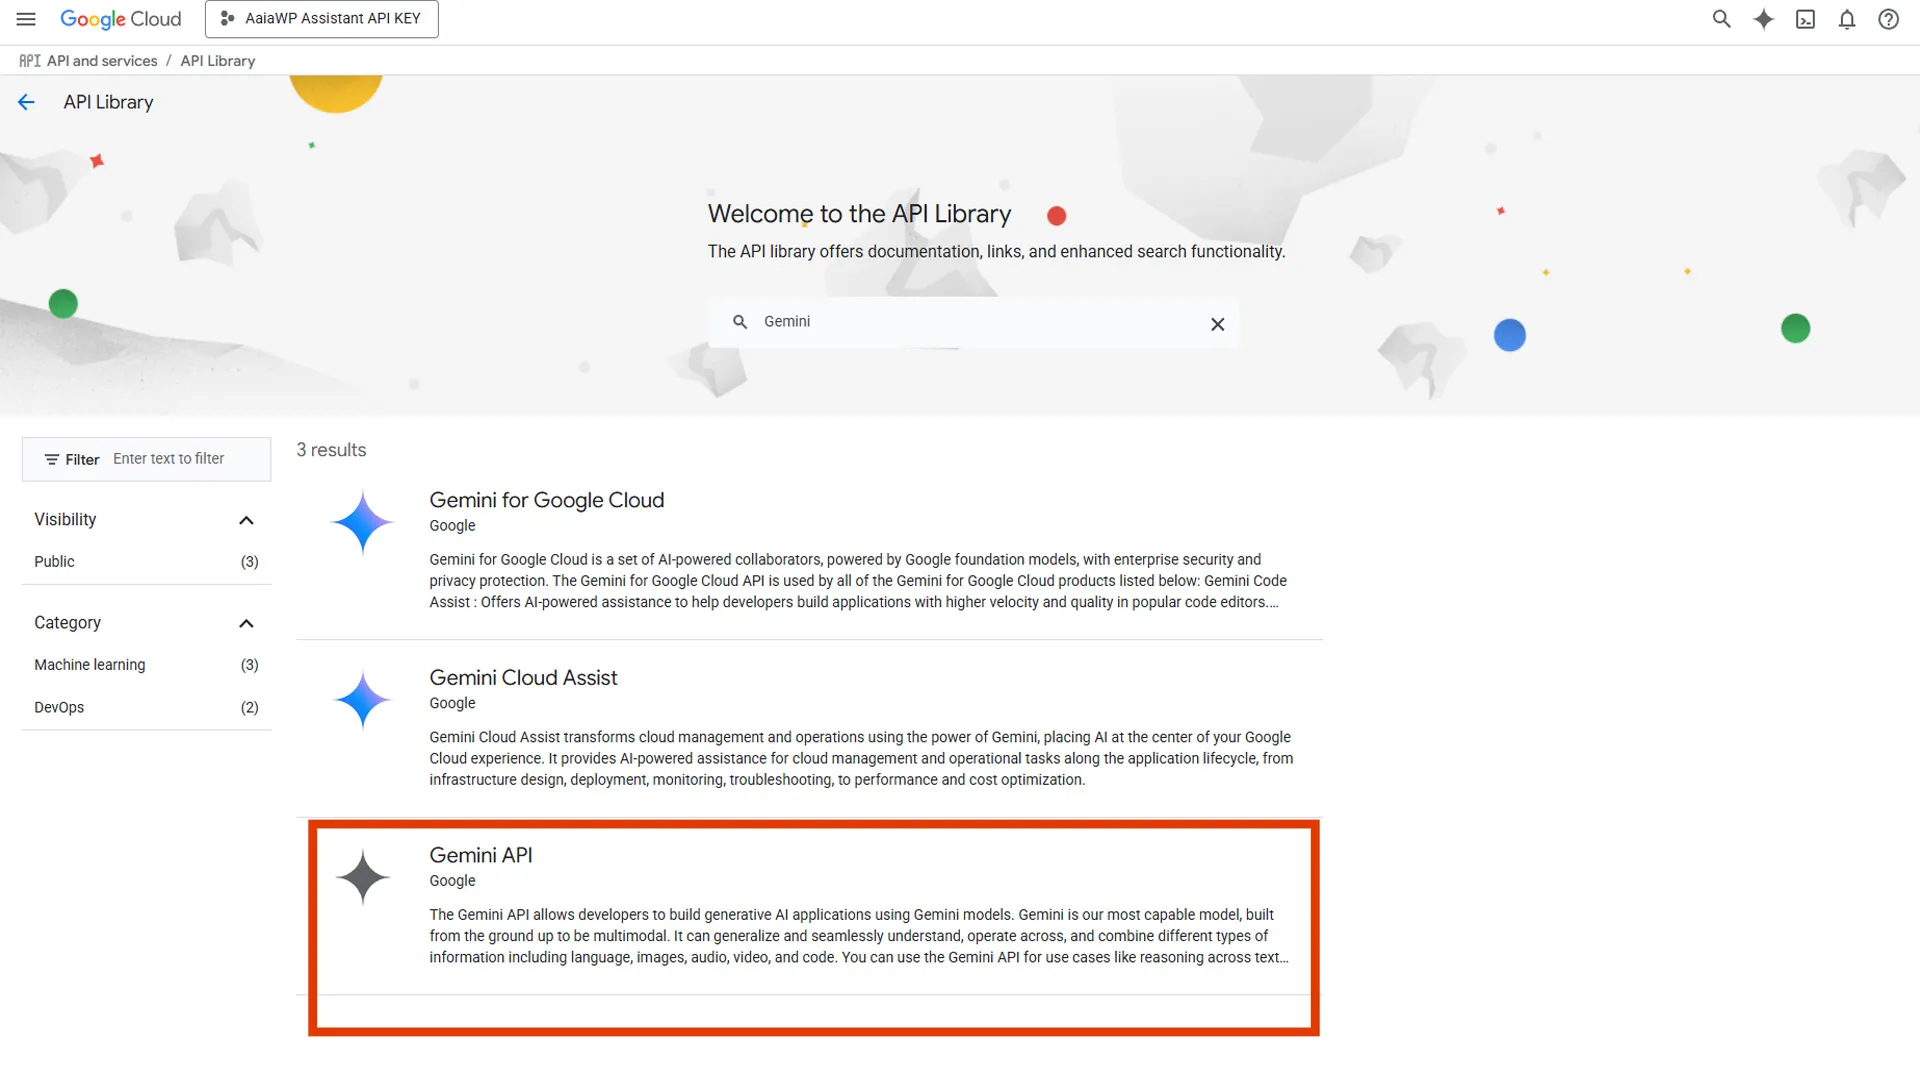The image size is (1920, 1080).
Task: Open Gemini Cloud Assist result
Action: tap(523, 678)
